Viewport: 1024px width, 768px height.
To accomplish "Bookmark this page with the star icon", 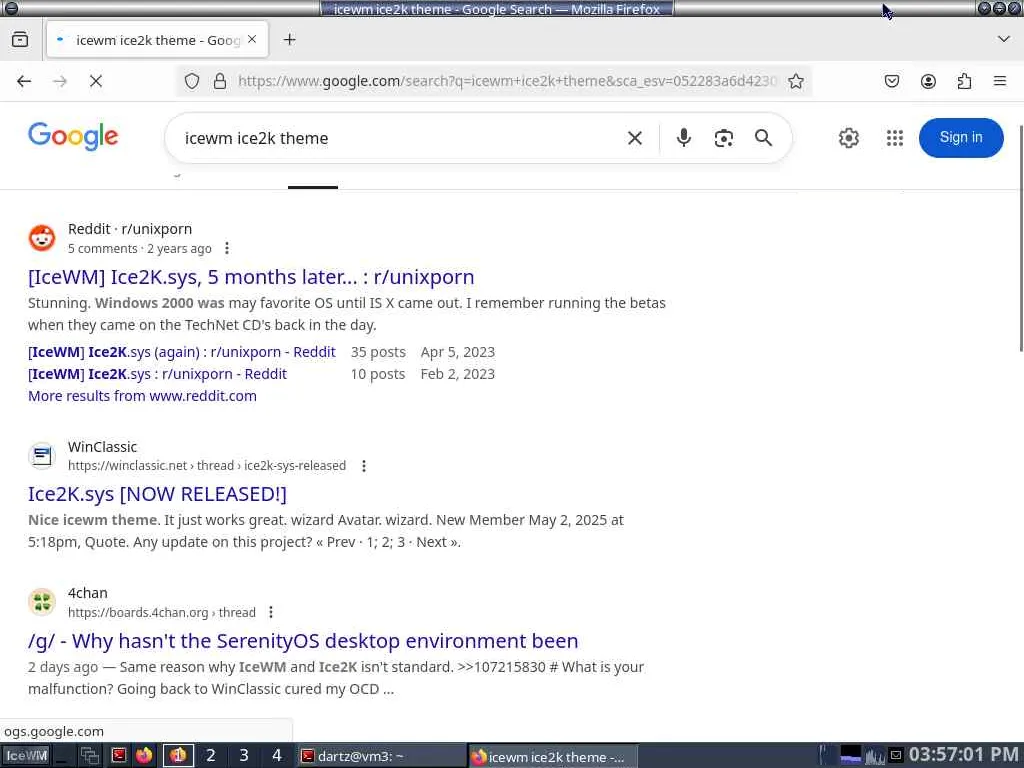I will [x=795, y=81].
